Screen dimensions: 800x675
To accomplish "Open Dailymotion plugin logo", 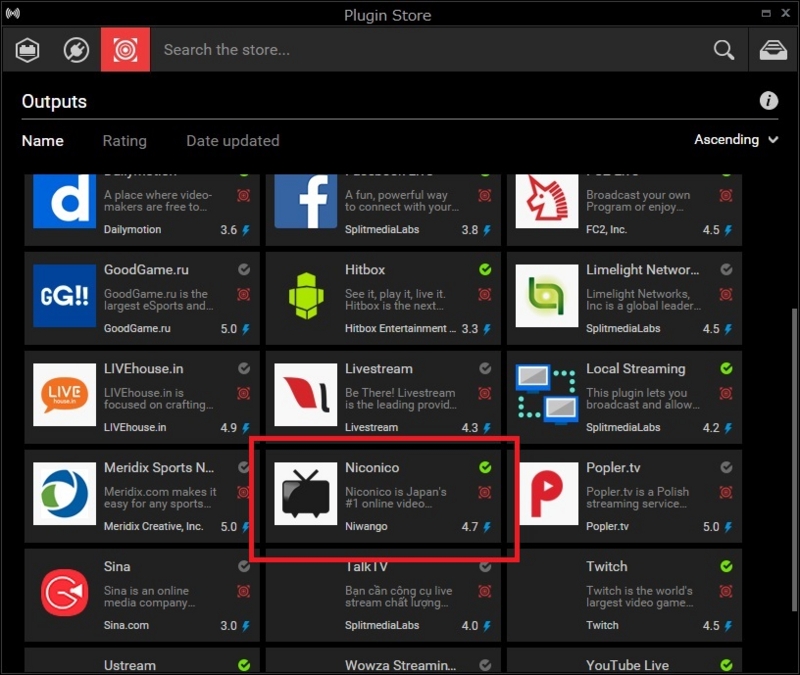I will click(x=64, y=201).
